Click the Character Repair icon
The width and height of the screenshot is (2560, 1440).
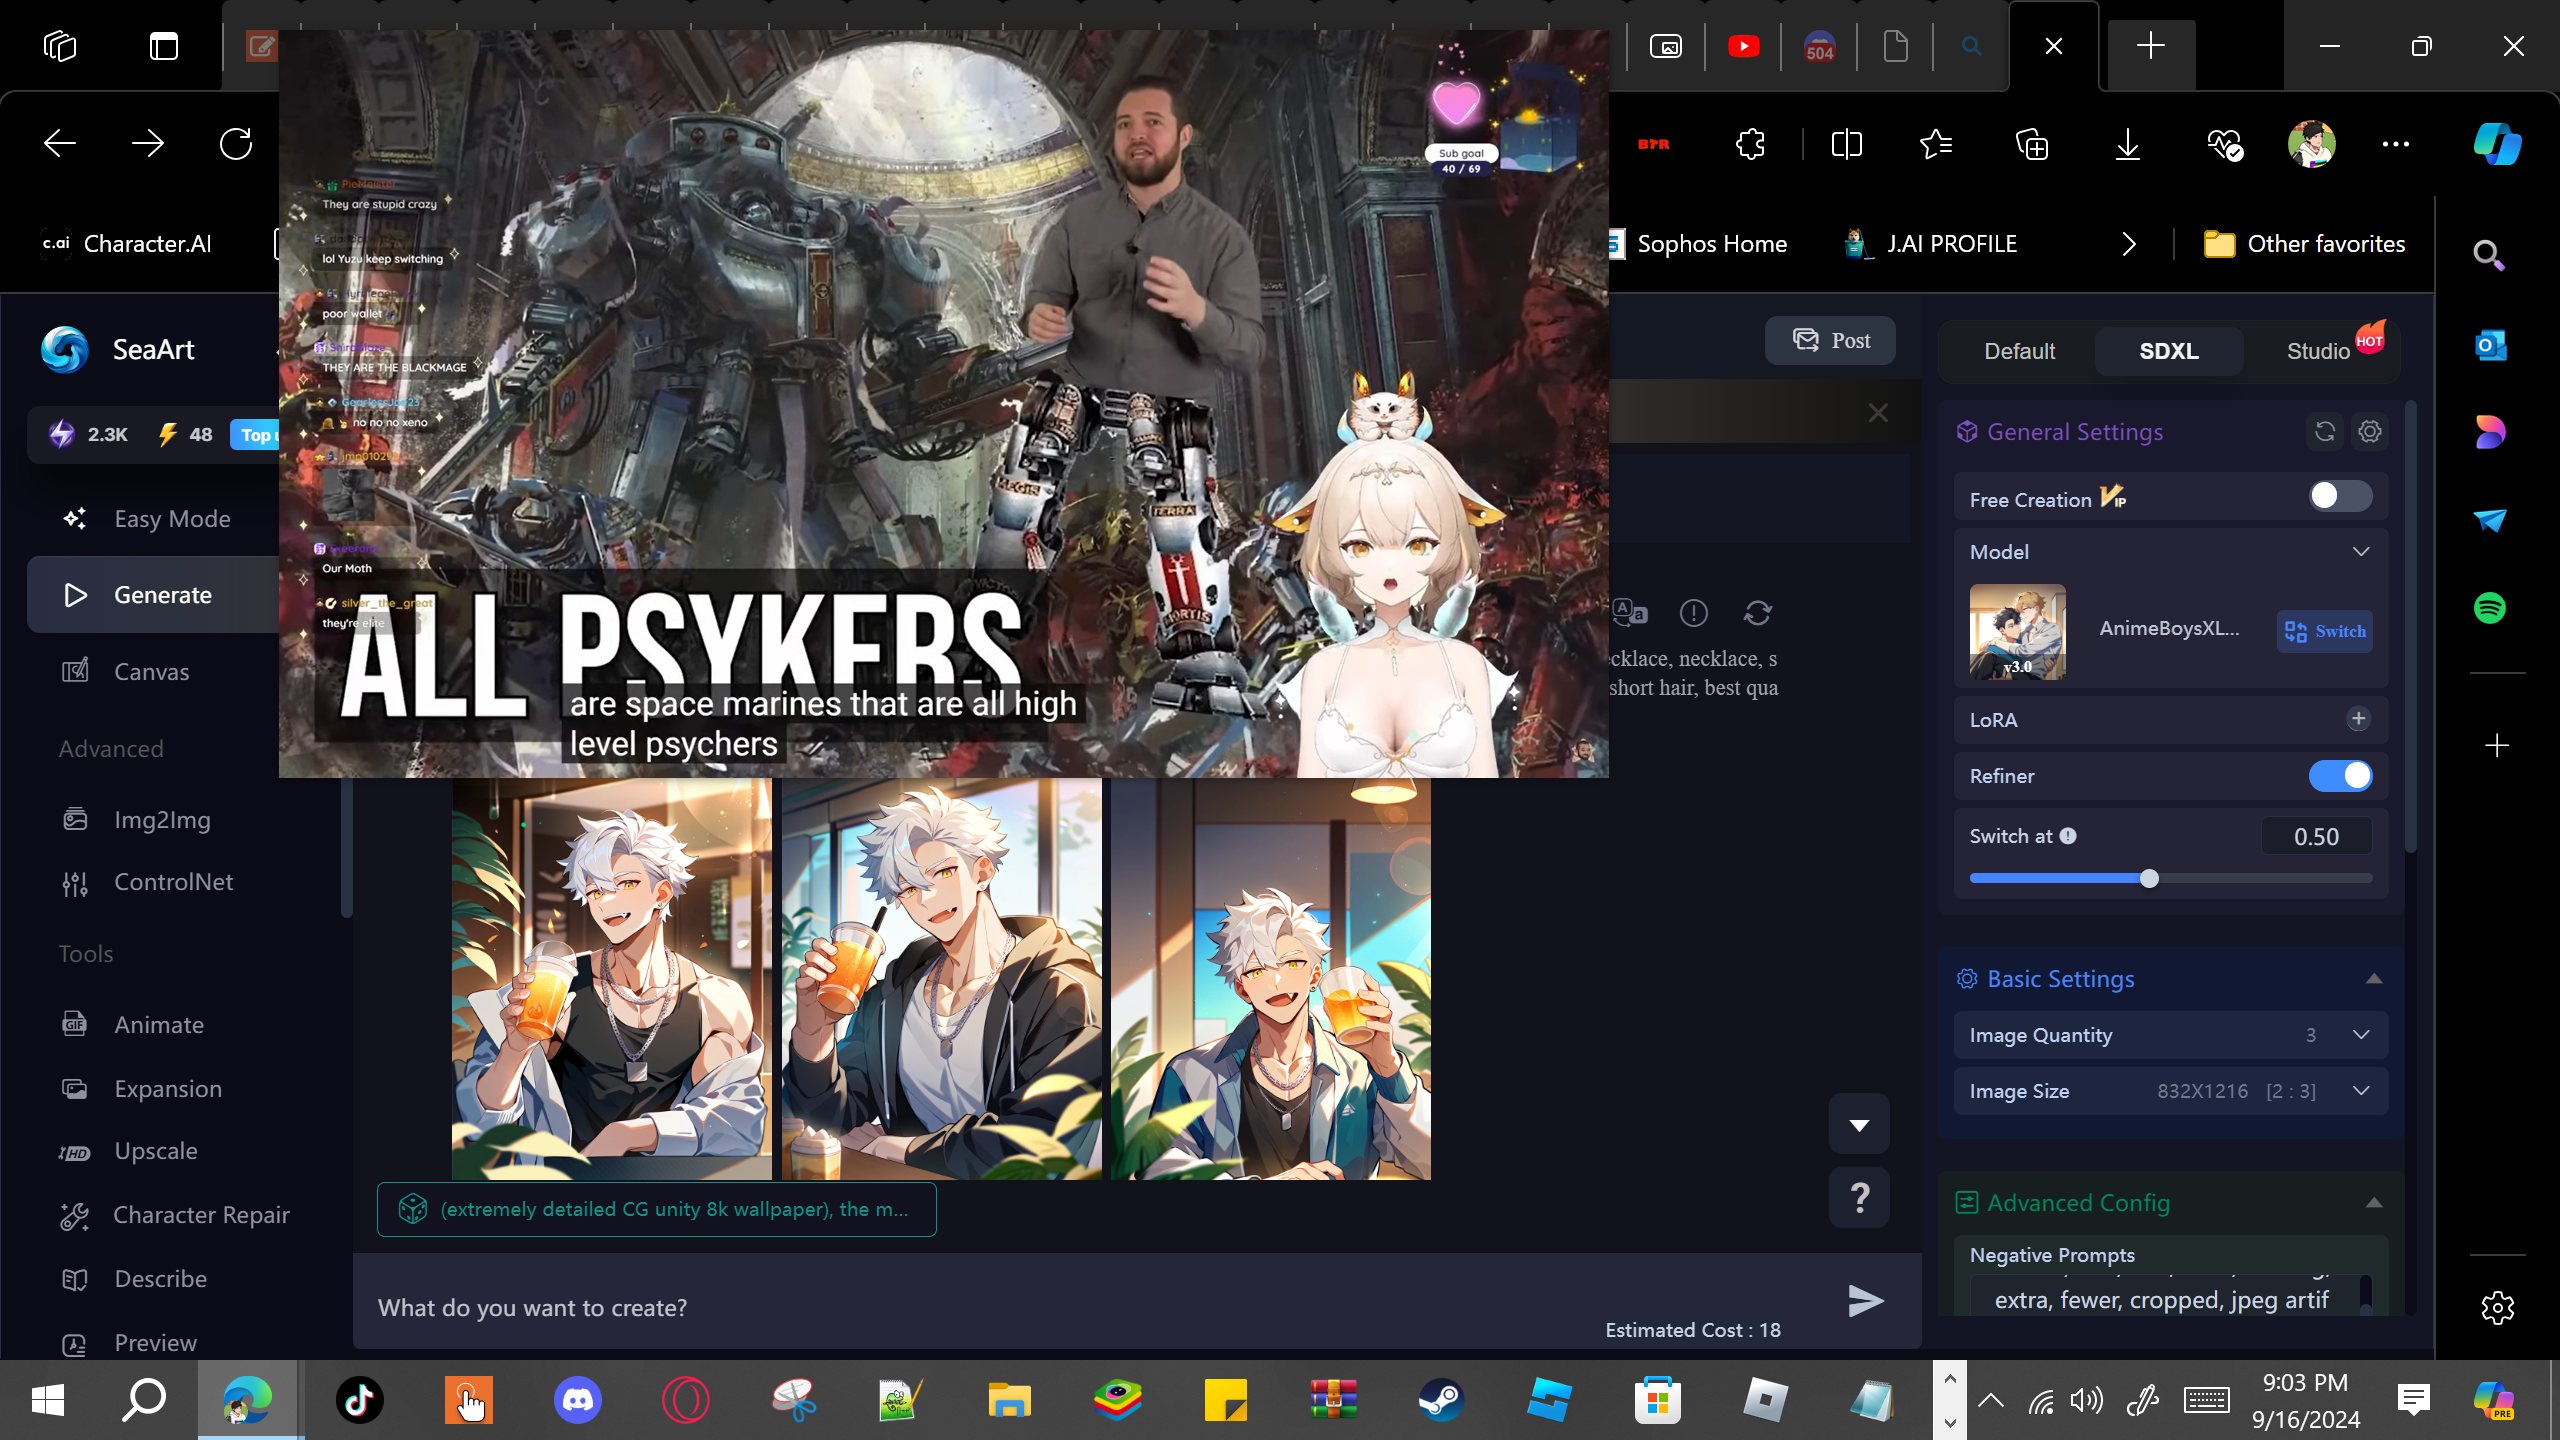[x=75, y=1215]
